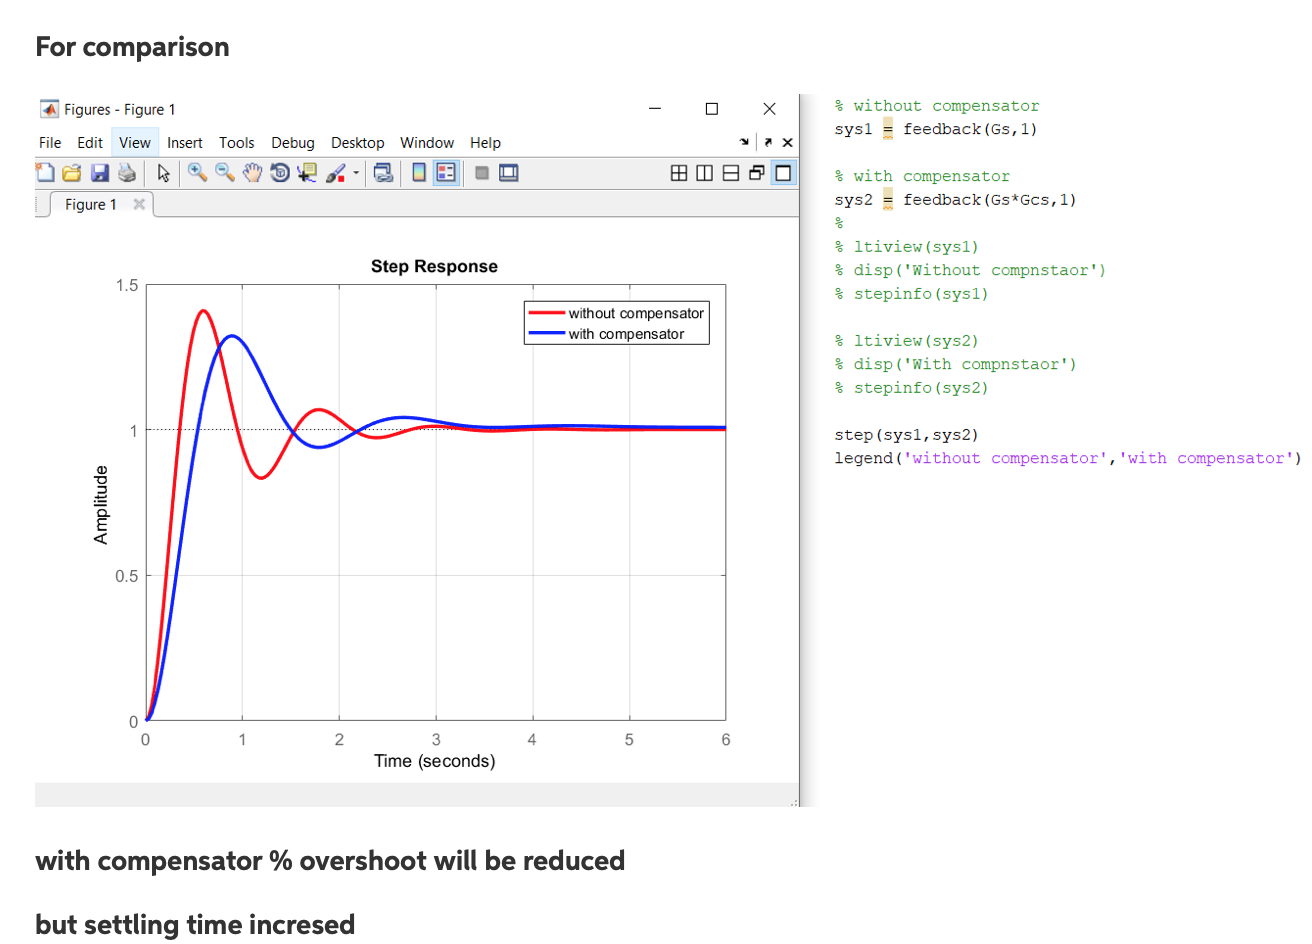1312x944 pixels.
Task: Select the Zoom In tool
Action: click(x=197, y=172)
